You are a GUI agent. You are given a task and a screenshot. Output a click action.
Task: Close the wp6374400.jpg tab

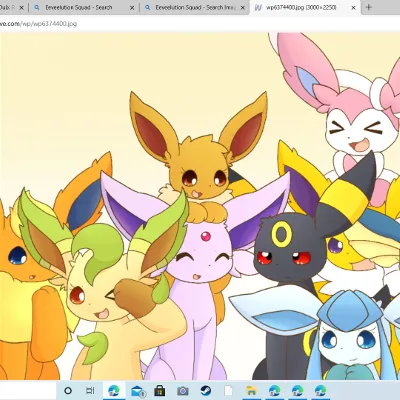tap(353, 8)
